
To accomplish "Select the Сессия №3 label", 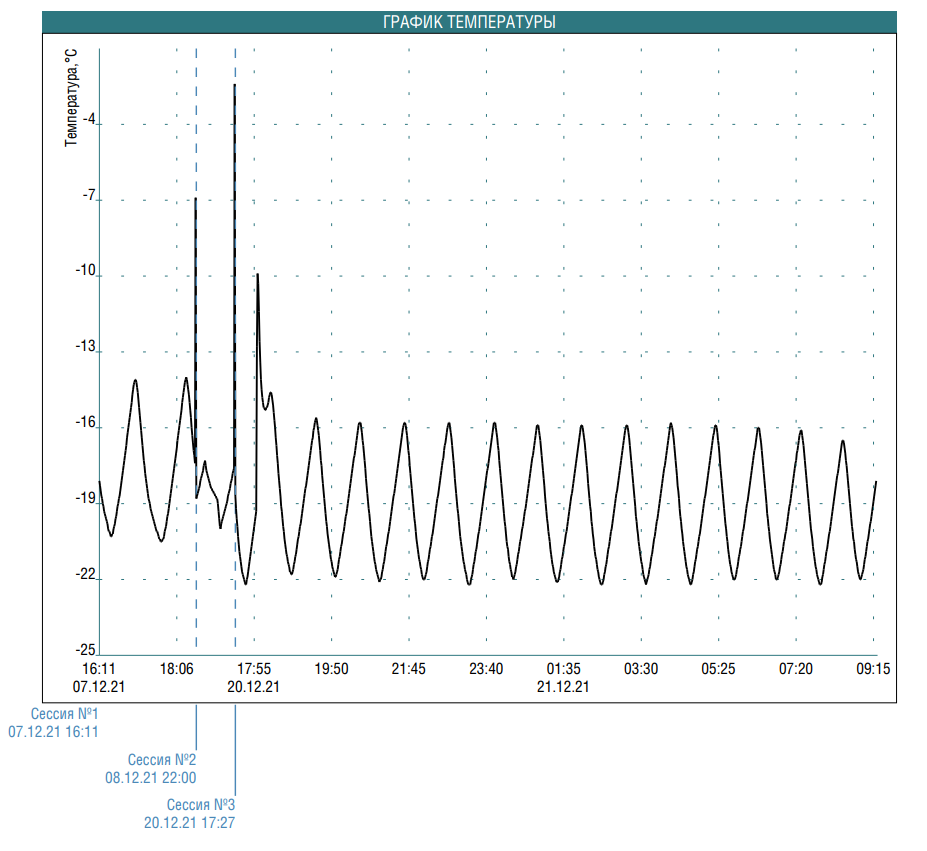I will 200,805.
